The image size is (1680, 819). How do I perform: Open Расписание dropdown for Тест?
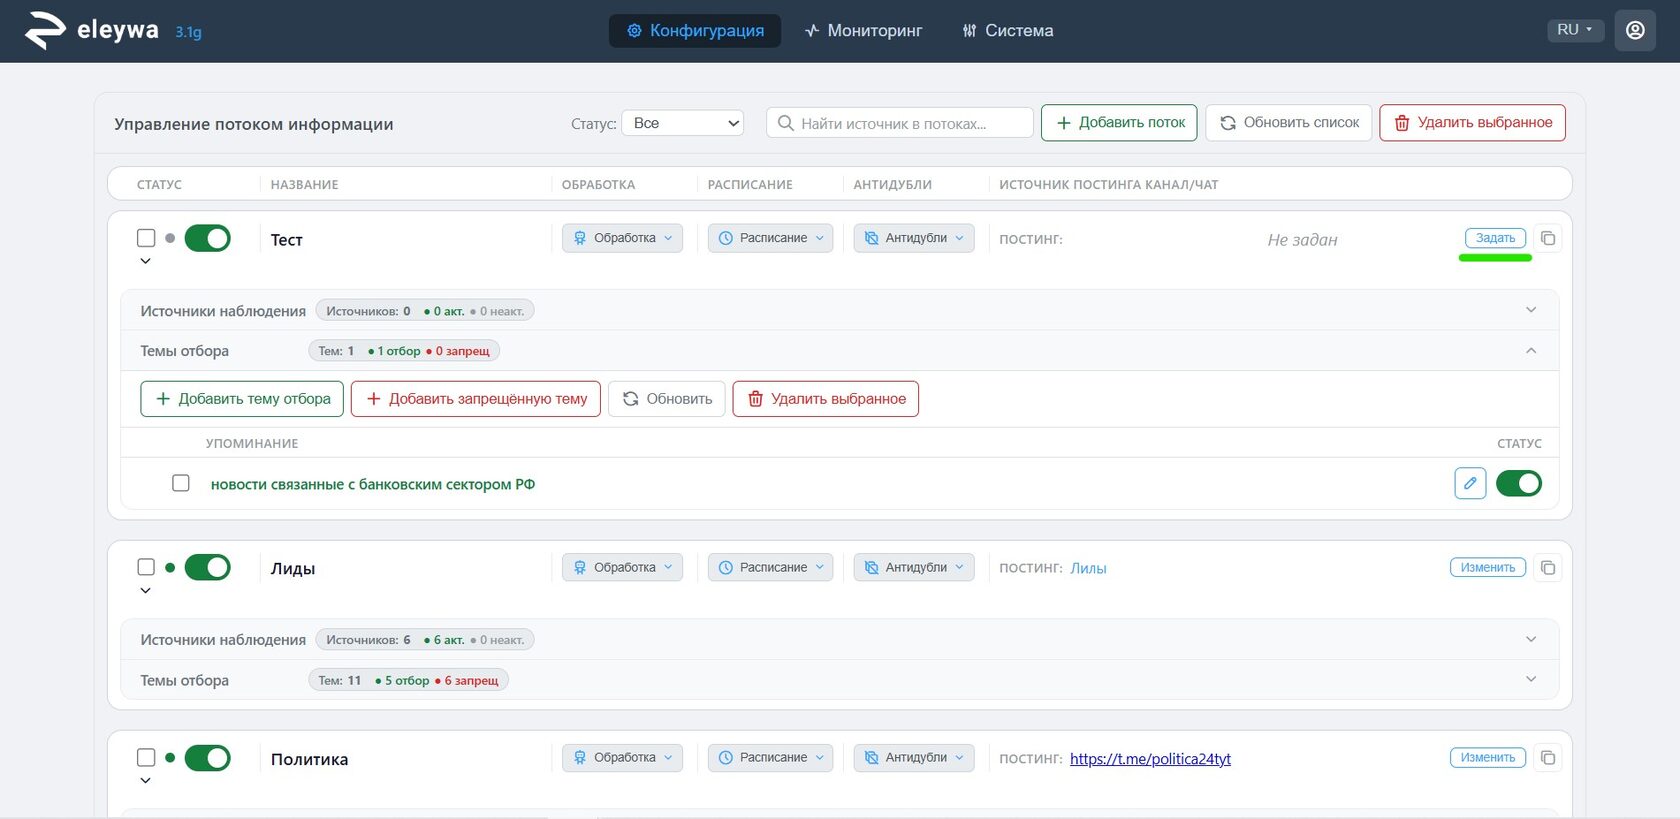pyautogui.click(x=770, y=238)
